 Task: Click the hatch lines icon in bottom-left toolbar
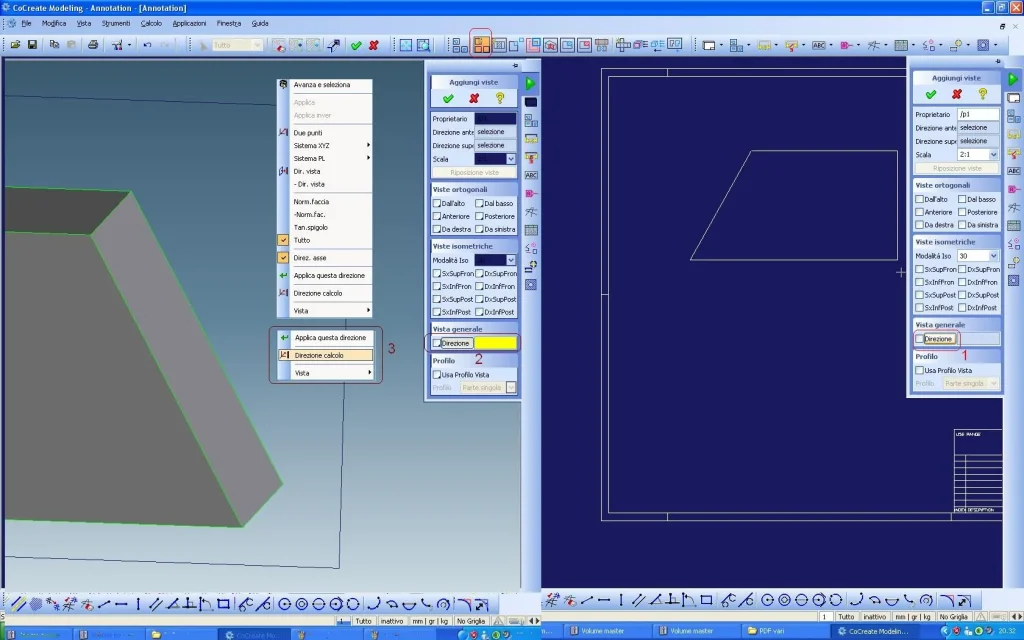click(18, 604)
